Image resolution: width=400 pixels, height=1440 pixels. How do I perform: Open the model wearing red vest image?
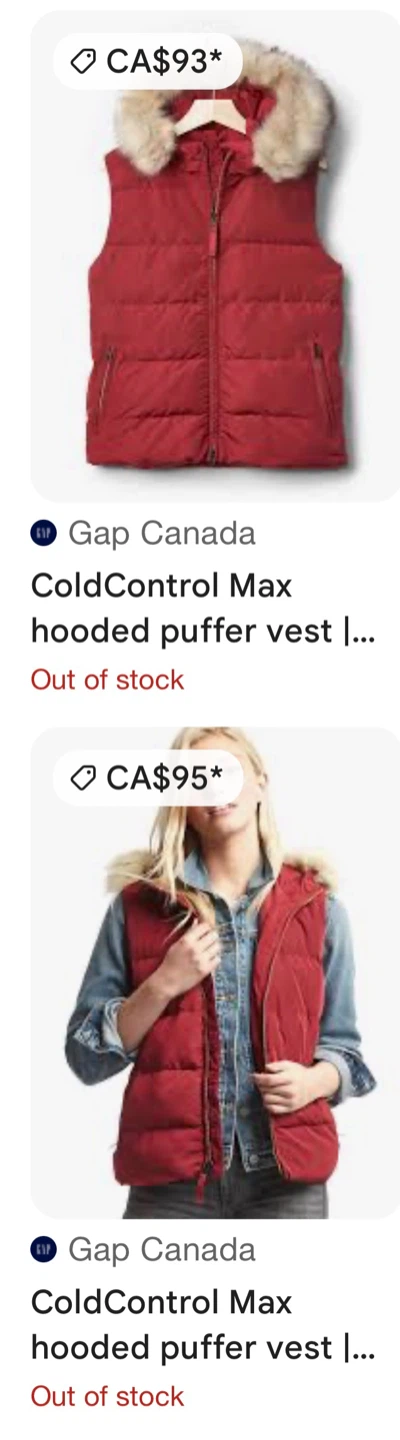coord(215,972)
